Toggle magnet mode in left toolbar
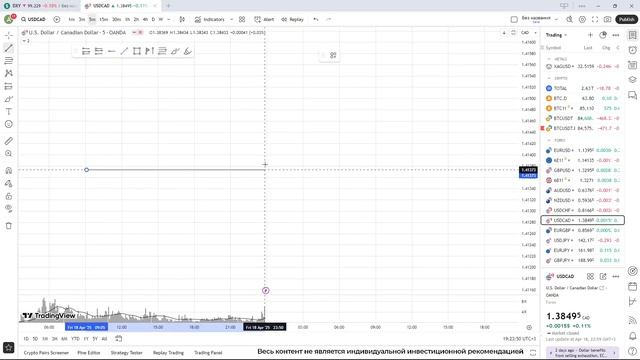This screenshot has height=360, width=640. [x=9, y=171]
